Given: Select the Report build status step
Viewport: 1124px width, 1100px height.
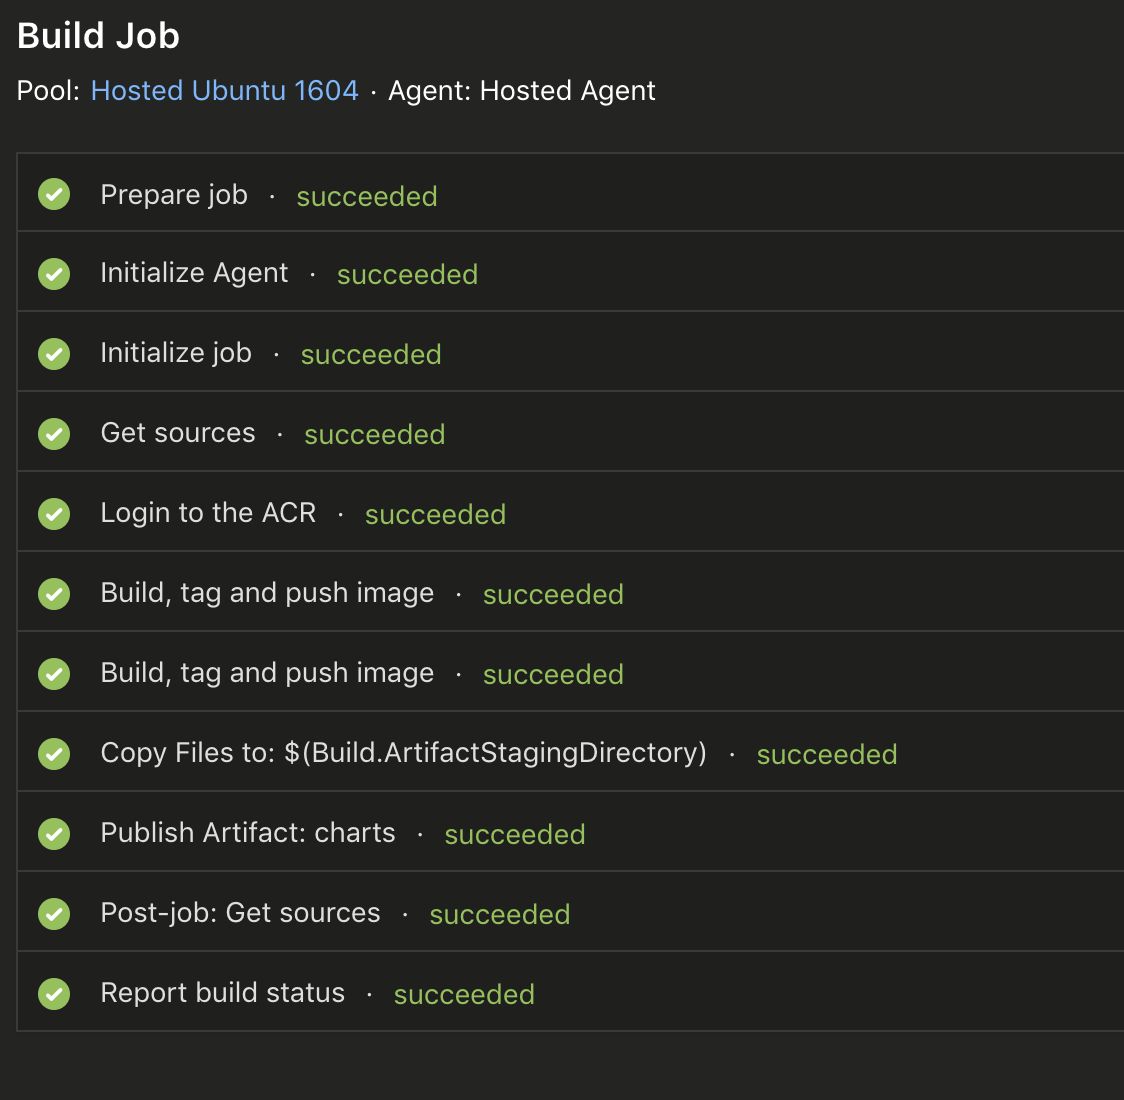Looking at the screenshot, I should [x=222, y=992].
